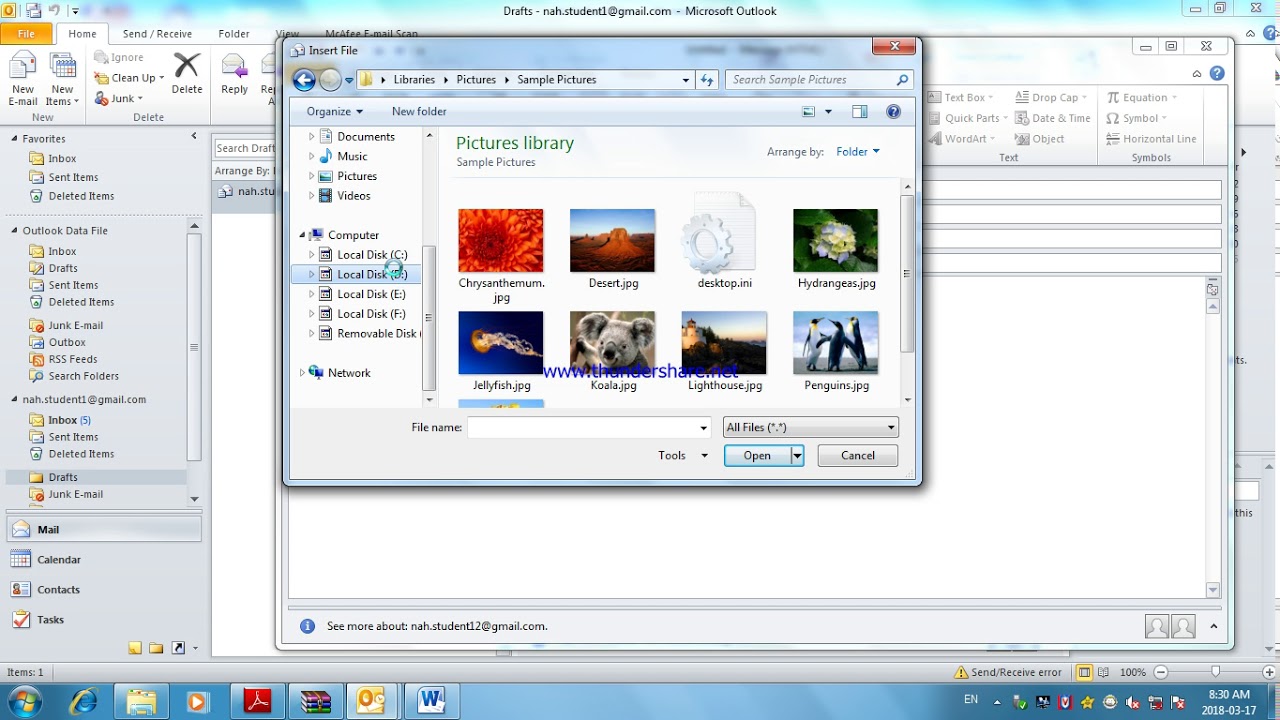Select the Desert.jpg thumbnail

613,241
